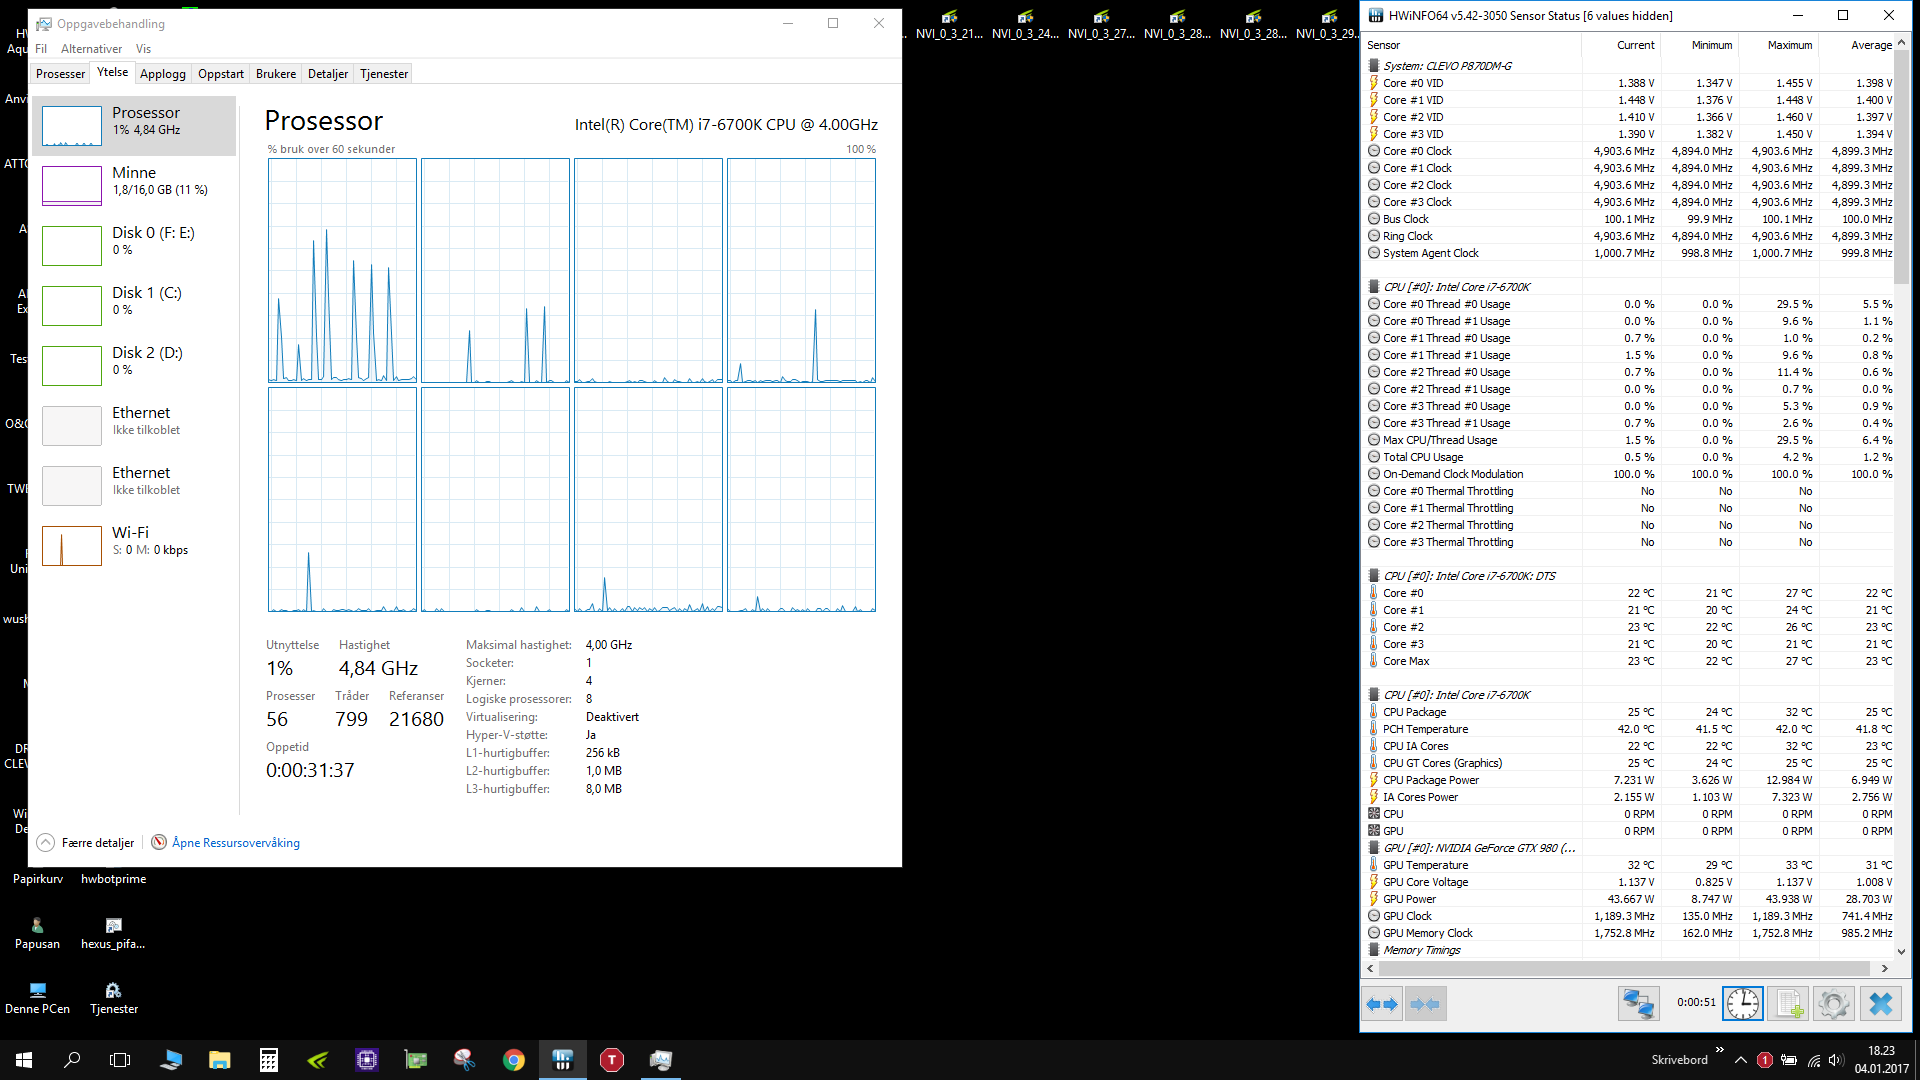The height and width of the screenshot is (1080, 1920).
Task: Click Færre detaljer button
Action: click(98, 843)
